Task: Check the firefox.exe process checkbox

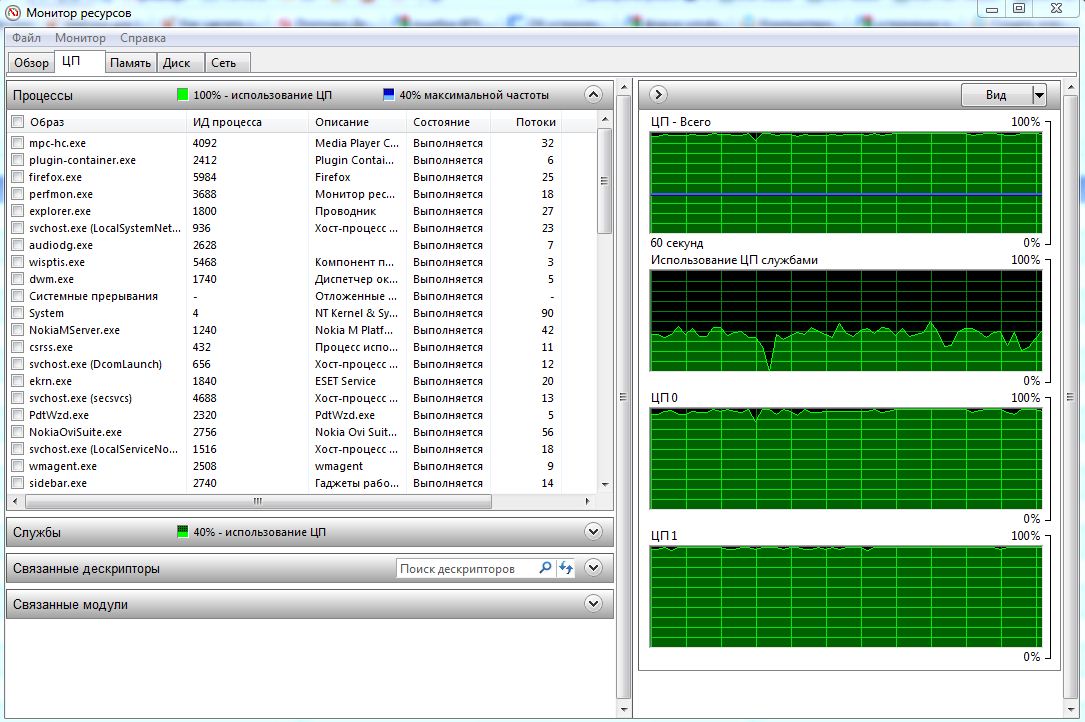Action: pyautogui.click(x=18, y=177)
